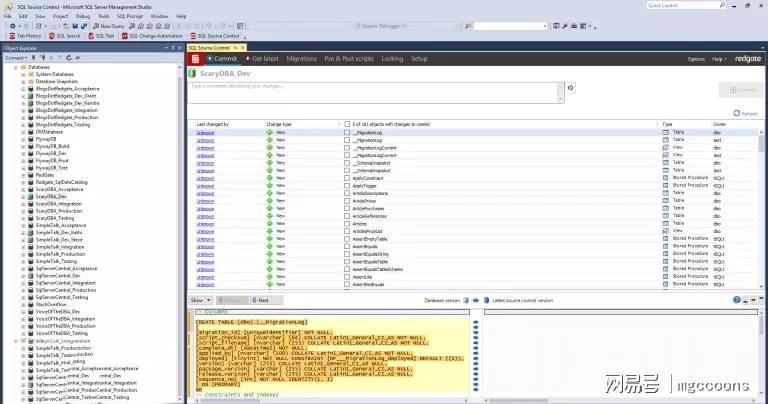Image resolution: width=768 pixels, height=404 pixels.
Task: Check the select-all objects to commit checkbox
Action: (x=345, y=124)
